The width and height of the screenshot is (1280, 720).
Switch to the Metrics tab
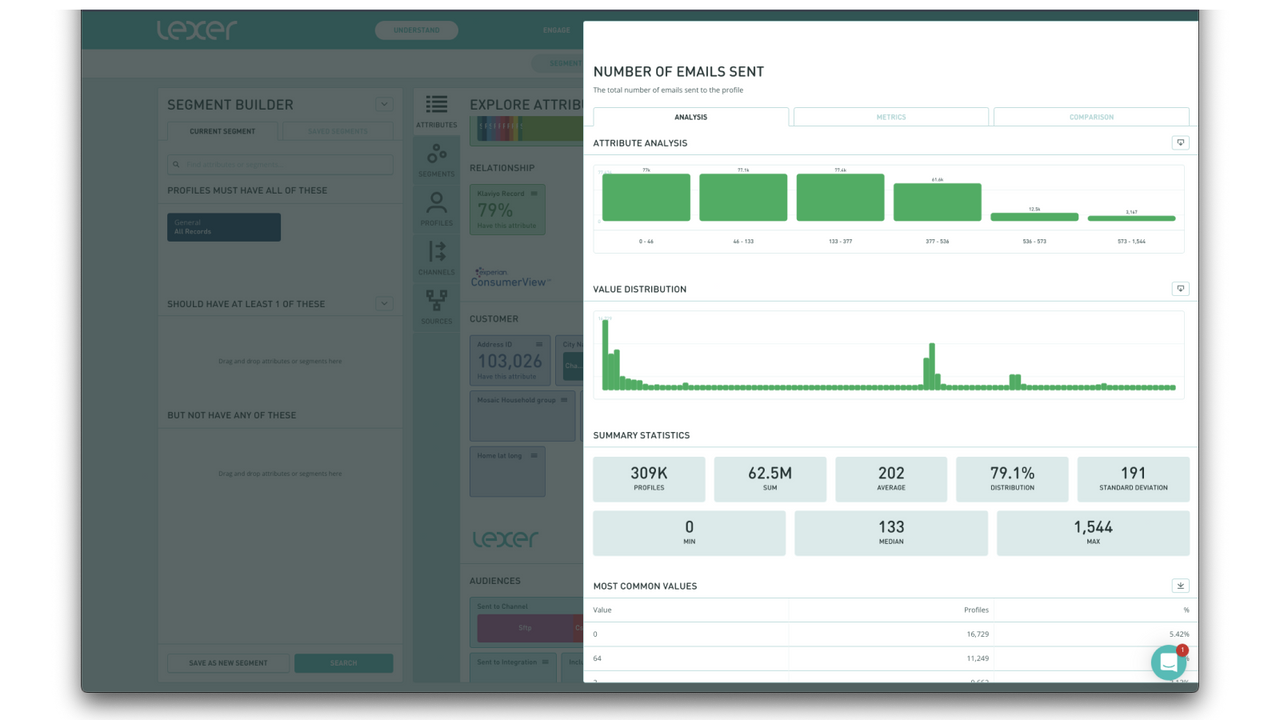[x=890, y=117]
